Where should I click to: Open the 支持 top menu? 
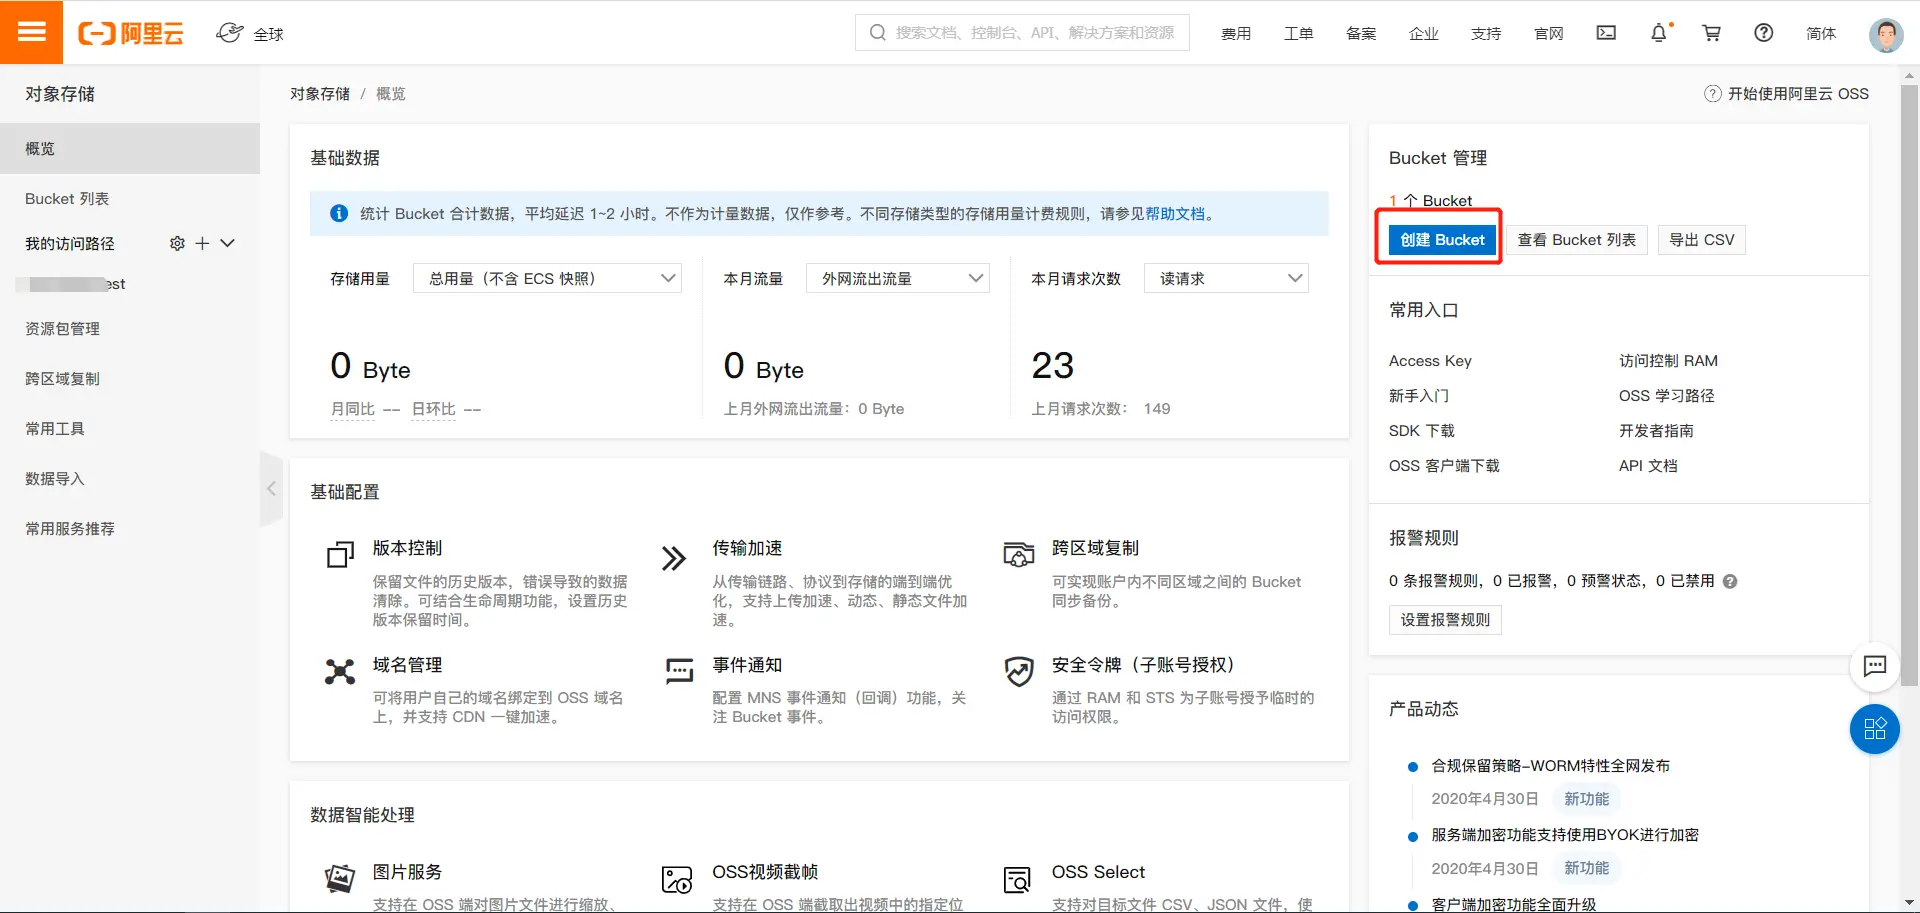(1486, 34)
